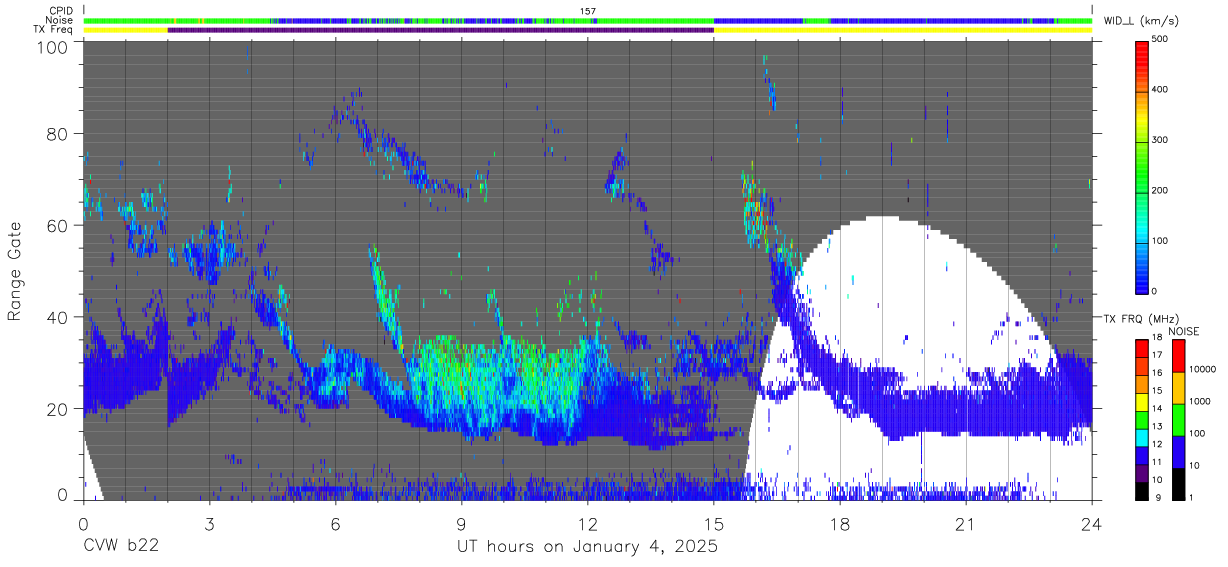The image size is (1228, 567).
Task: Click the UT hours on January 4, 2025 title
Action: point(587,547)
